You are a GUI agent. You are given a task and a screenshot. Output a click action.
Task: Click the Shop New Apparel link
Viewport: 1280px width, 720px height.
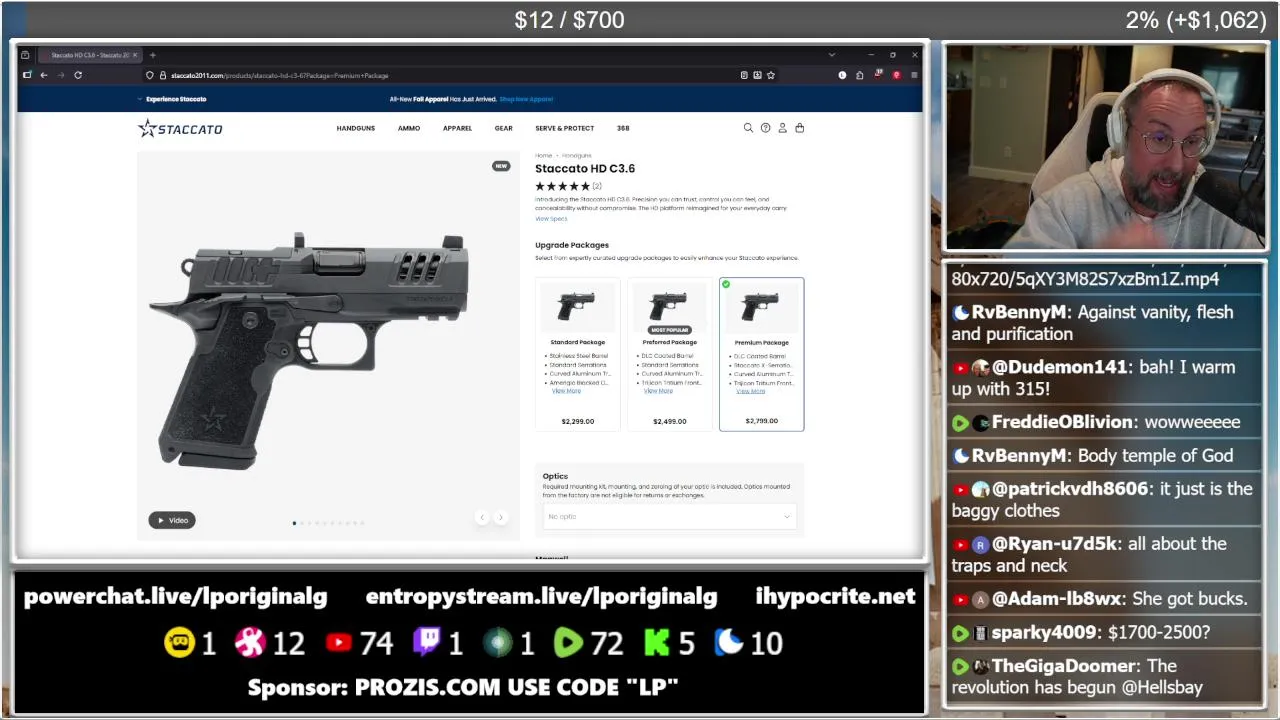[526, 99]
